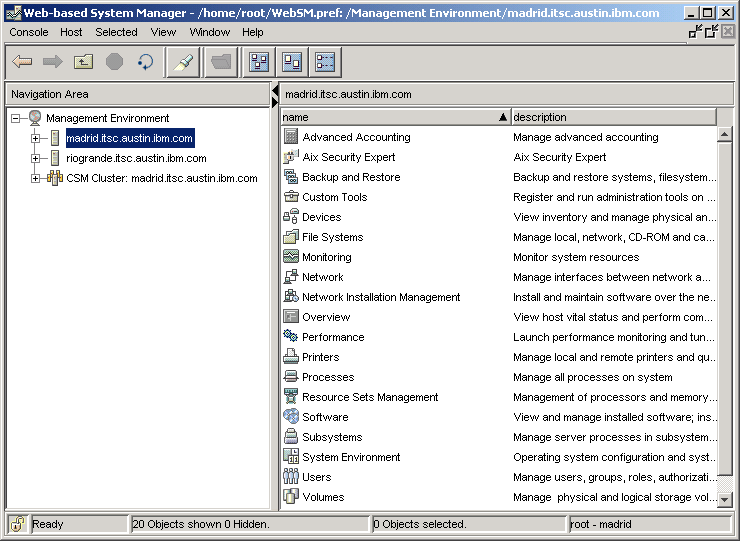
Task: Click the scrollbar down arrow
Action: [x=724, y=499]
